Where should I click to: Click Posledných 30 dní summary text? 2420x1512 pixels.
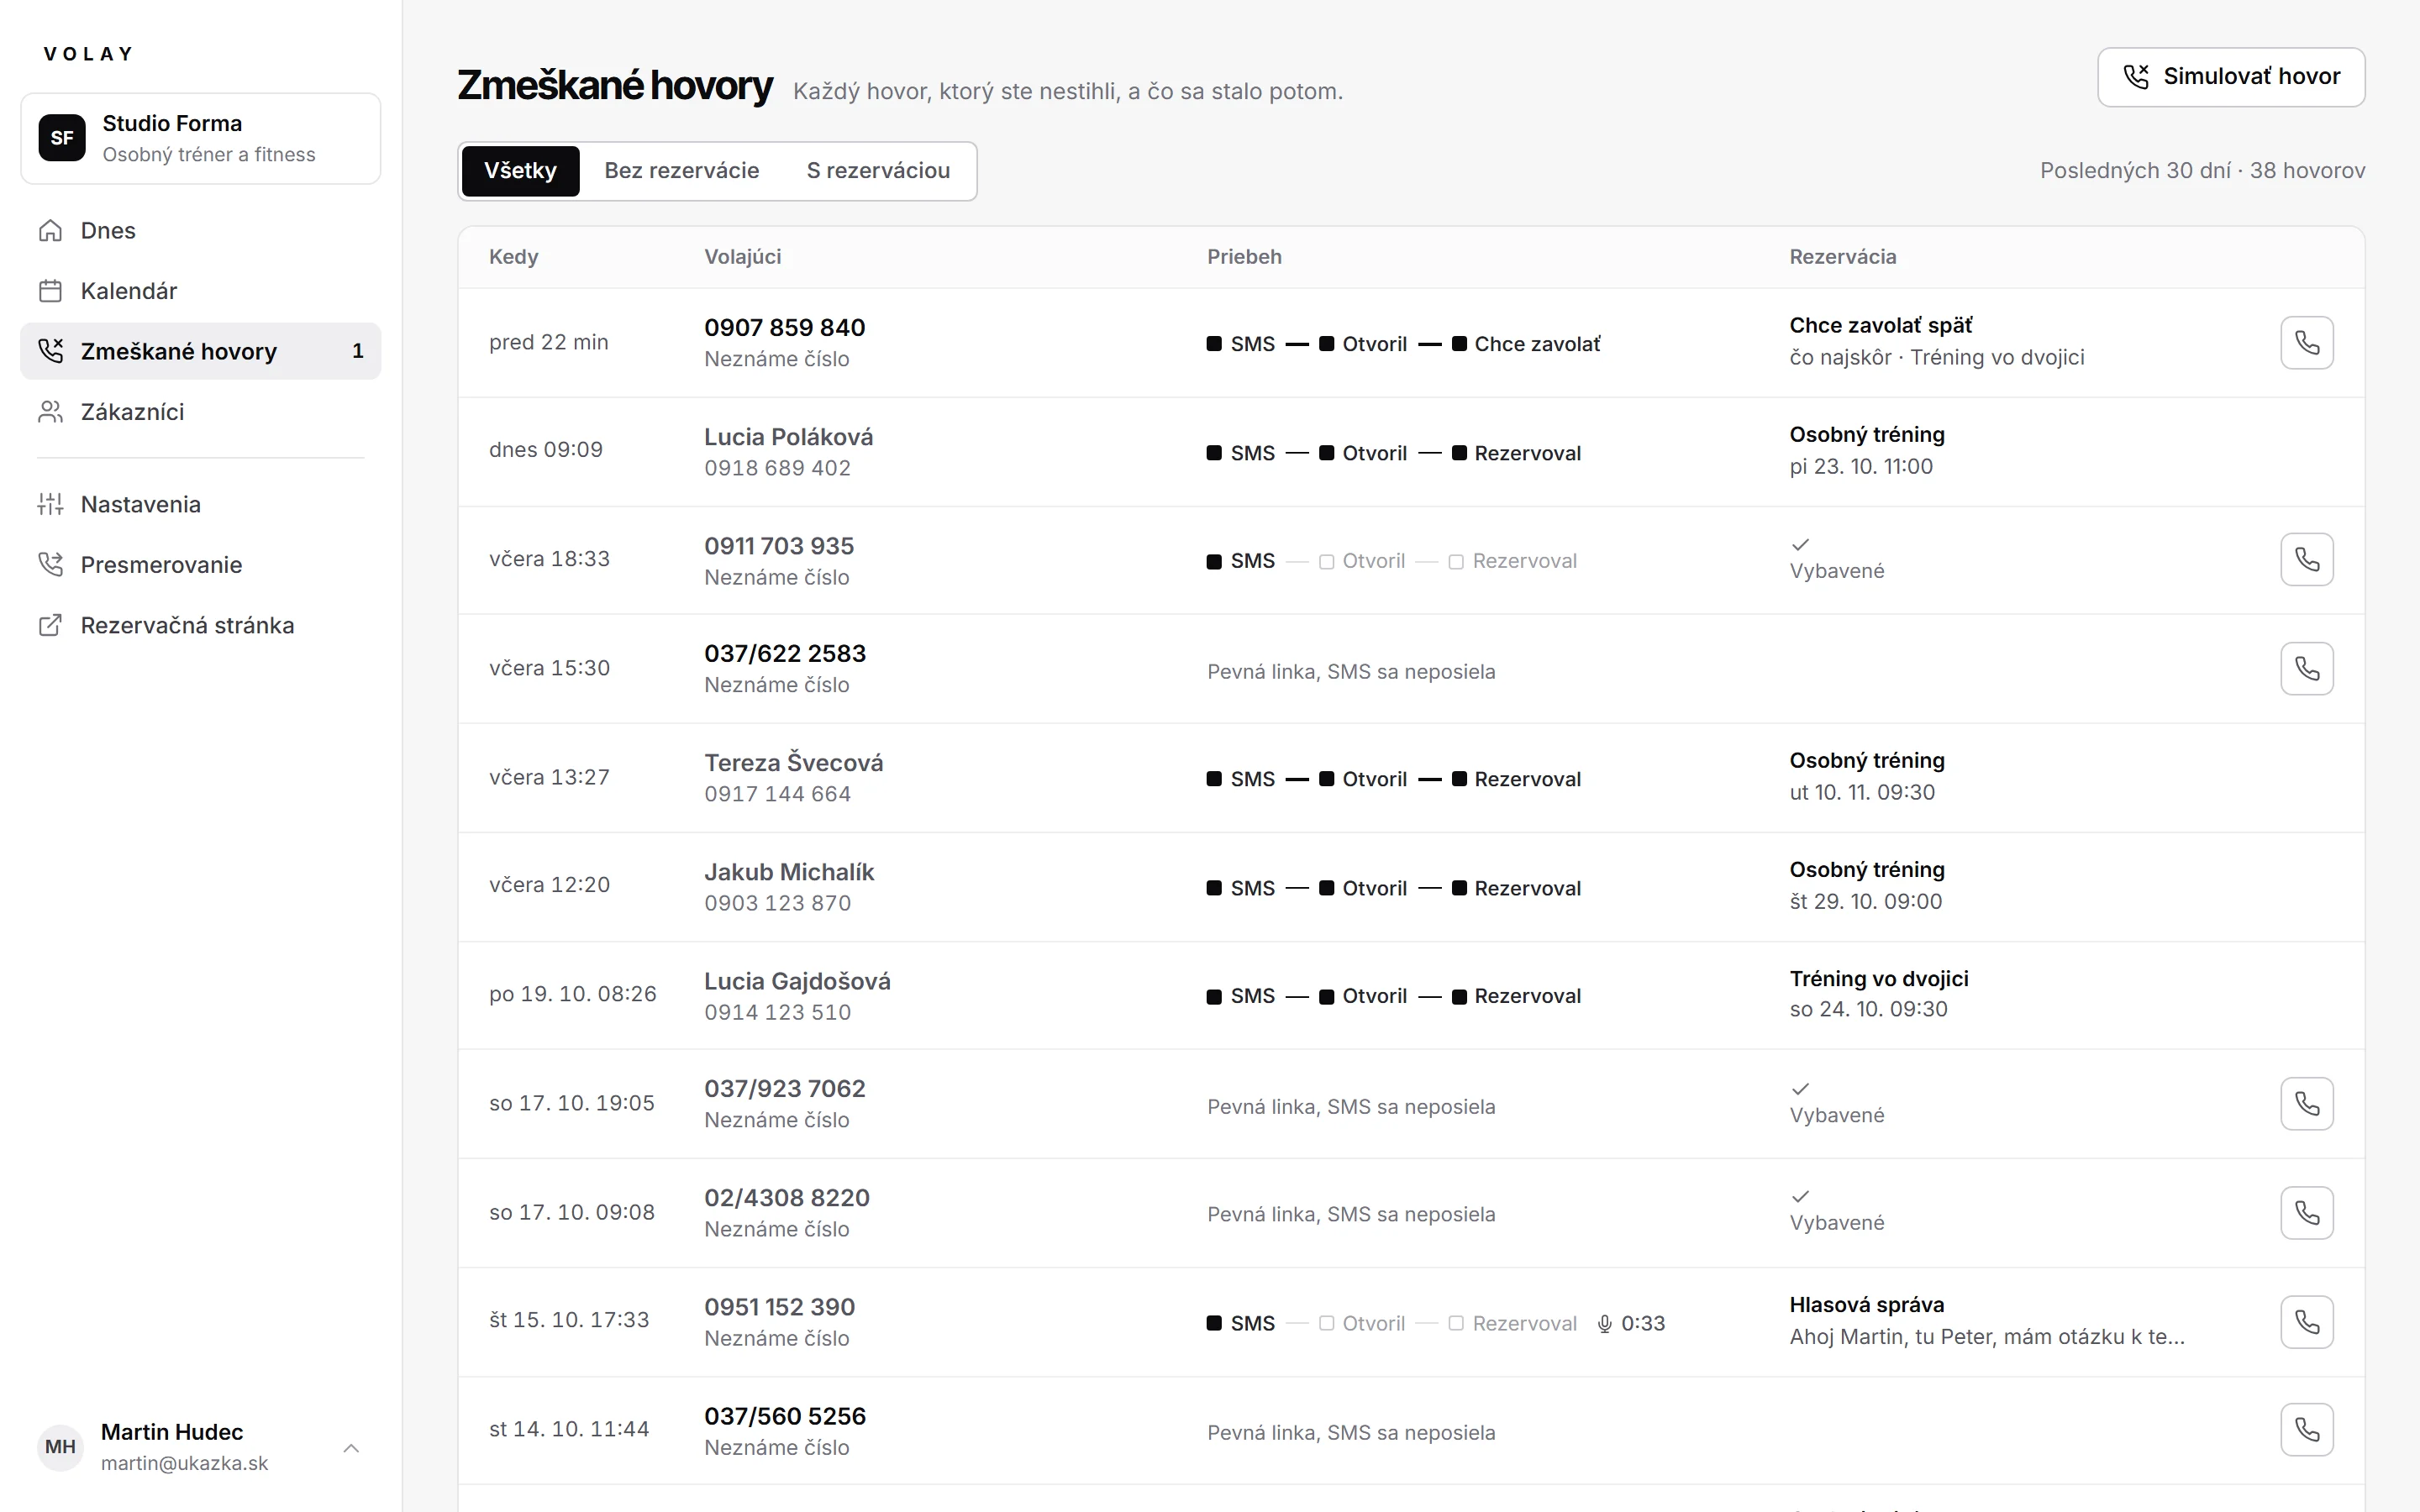[x=2202, y=171]
